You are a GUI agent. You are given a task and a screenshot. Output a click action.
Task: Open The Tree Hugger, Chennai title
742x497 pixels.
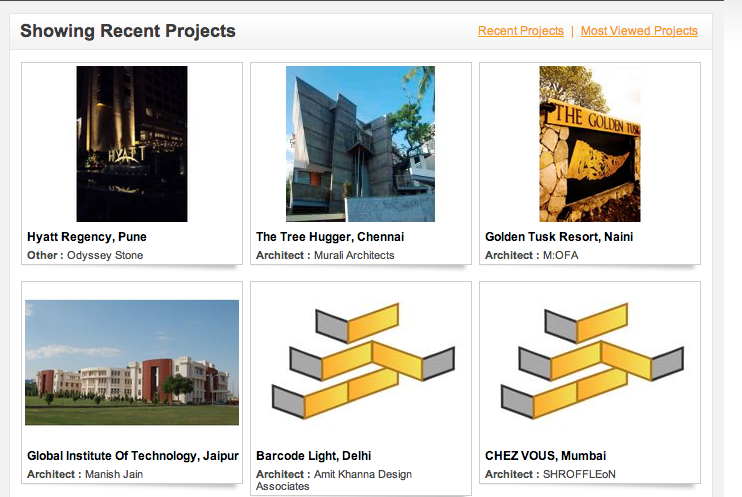(330, 237)
